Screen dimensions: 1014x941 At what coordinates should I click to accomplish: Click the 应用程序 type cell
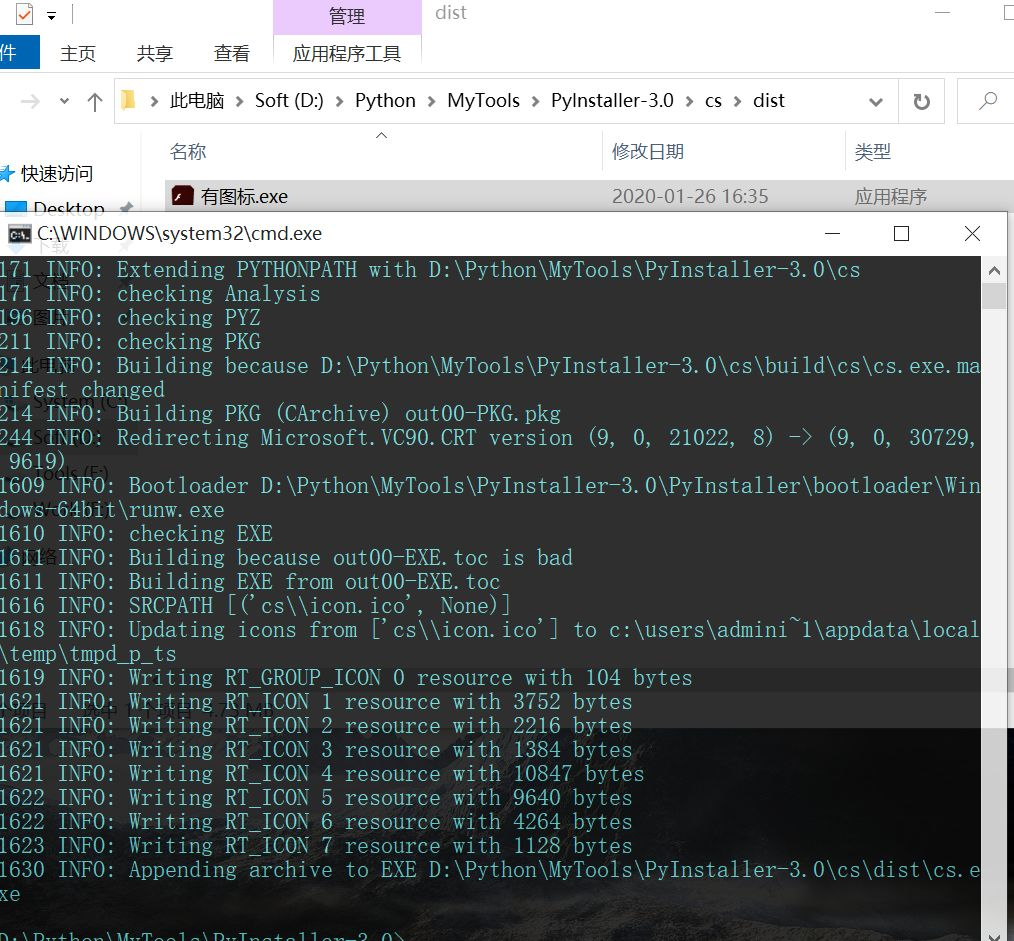pos(890,196)
